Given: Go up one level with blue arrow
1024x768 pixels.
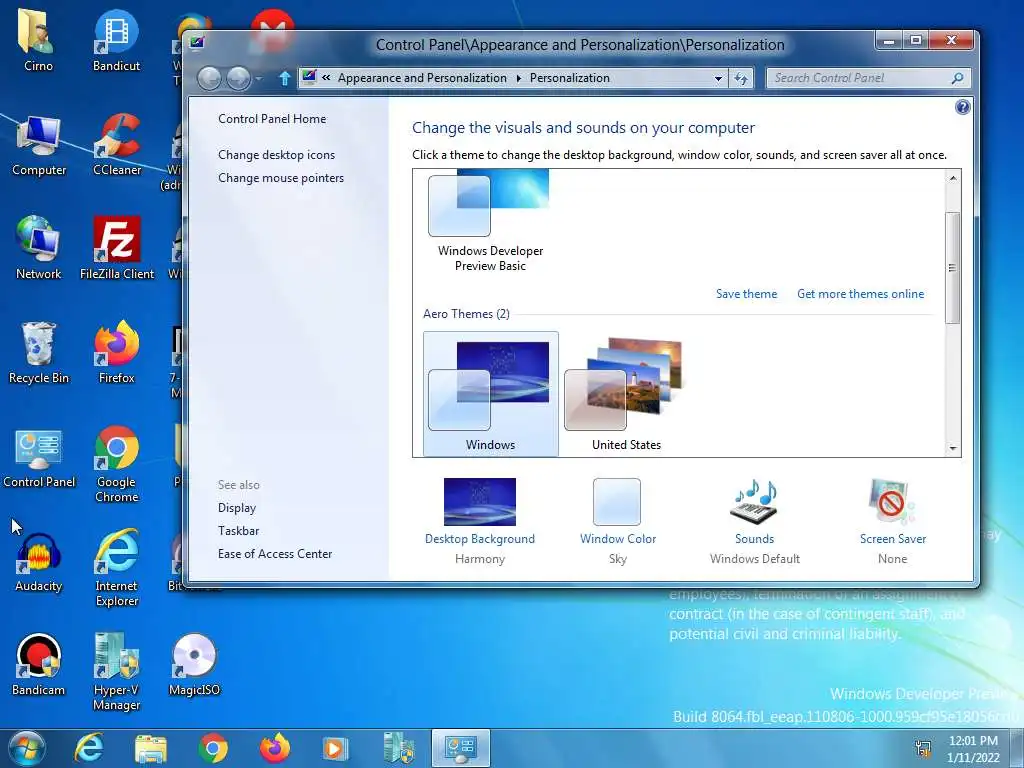Looking at the screenshot, I should point(284,79).
